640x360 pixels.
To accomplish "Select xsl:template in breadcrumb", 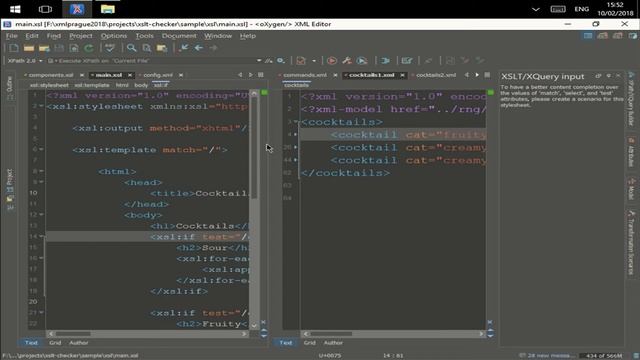I will [x=92, y=85].
